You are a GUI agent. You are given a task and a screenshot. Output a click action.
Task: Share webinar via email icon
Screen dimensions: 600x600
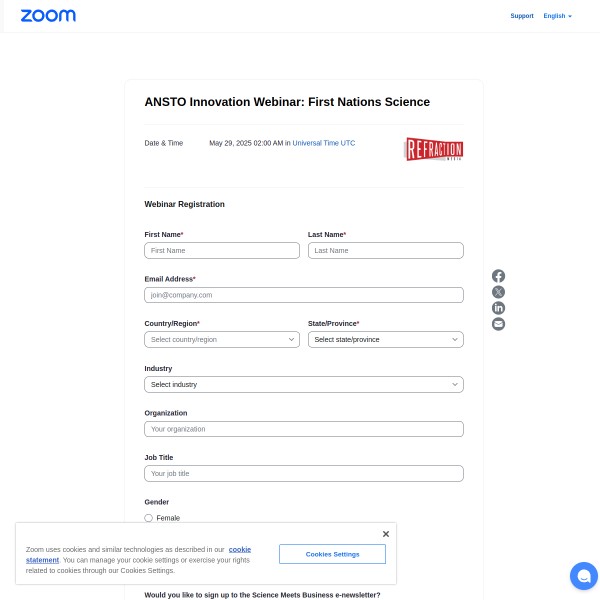pyautogui.click(x=498, y=324)
